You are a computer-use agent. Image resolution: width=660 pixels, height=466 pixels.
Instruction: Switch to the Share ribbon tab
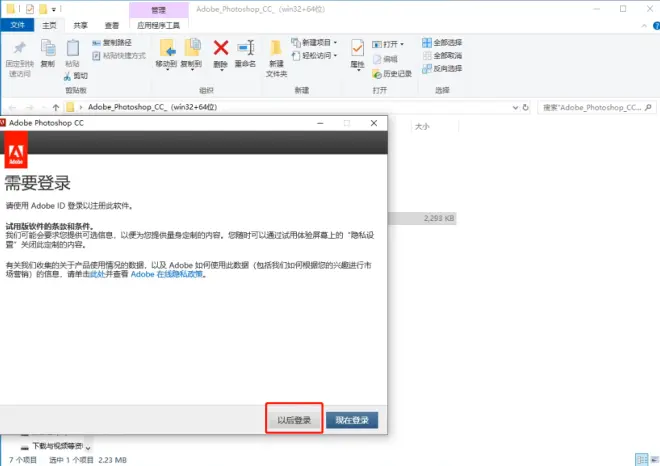(x=80, y=26)
